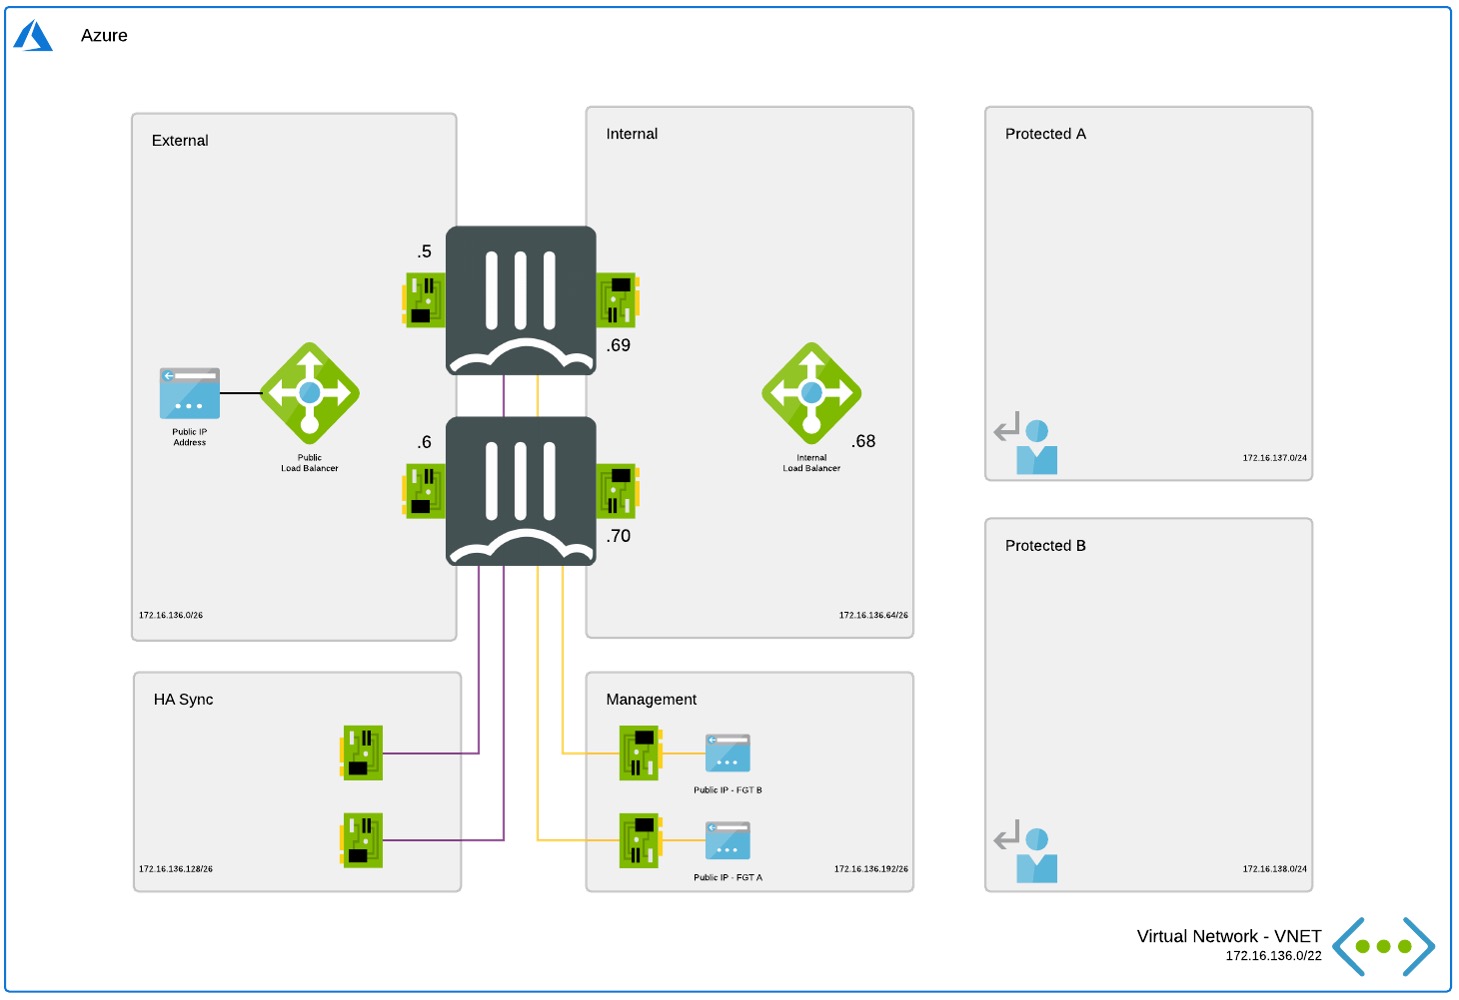Click the Public IP - FGT A icon

[x=728, y=840]
